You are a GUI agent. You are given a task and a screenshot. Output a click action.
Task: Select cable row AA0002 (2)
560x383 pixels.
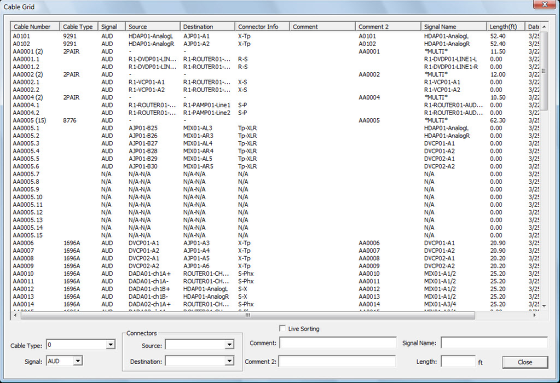pyautogui.click(x=274, y=74)
